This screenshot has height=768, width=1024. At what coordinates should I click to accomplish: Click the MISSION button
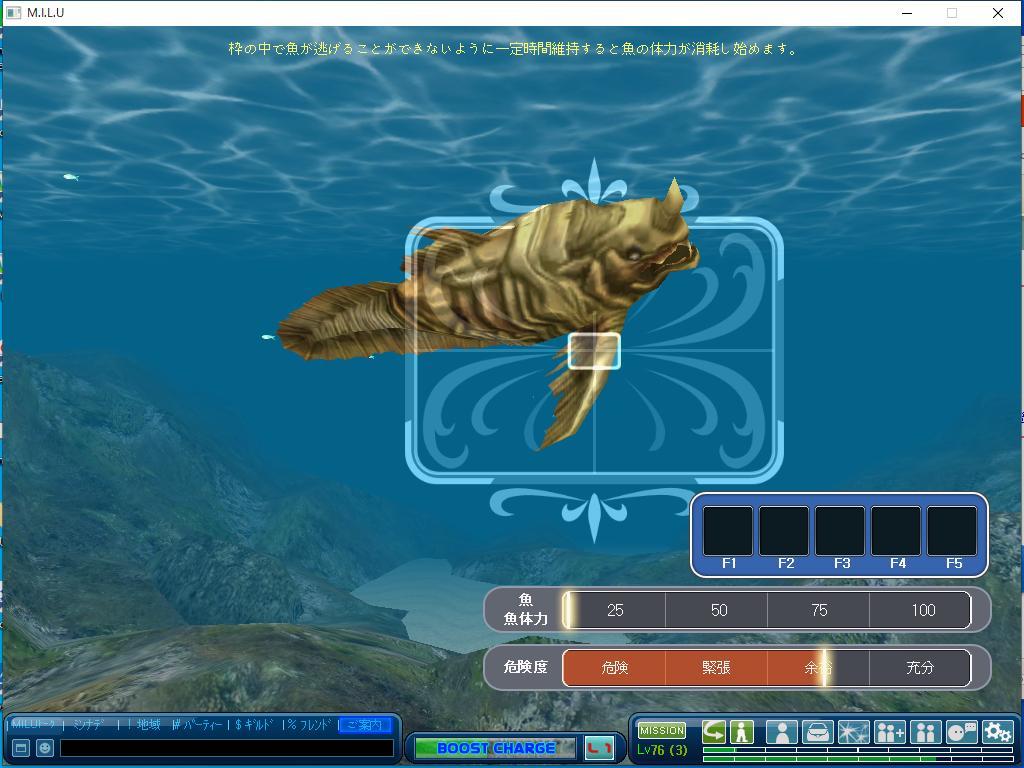[661, 731]
